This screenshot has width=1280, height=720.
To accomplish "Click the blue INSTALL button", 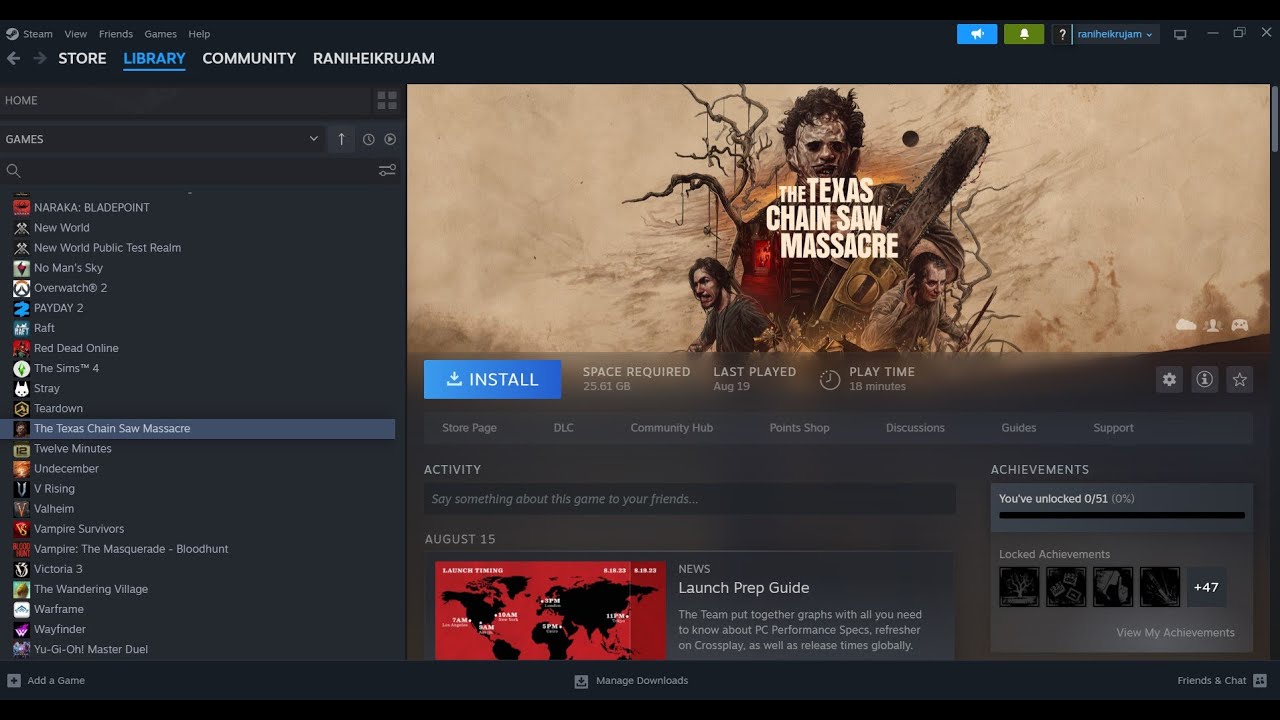I will (492, 379).
